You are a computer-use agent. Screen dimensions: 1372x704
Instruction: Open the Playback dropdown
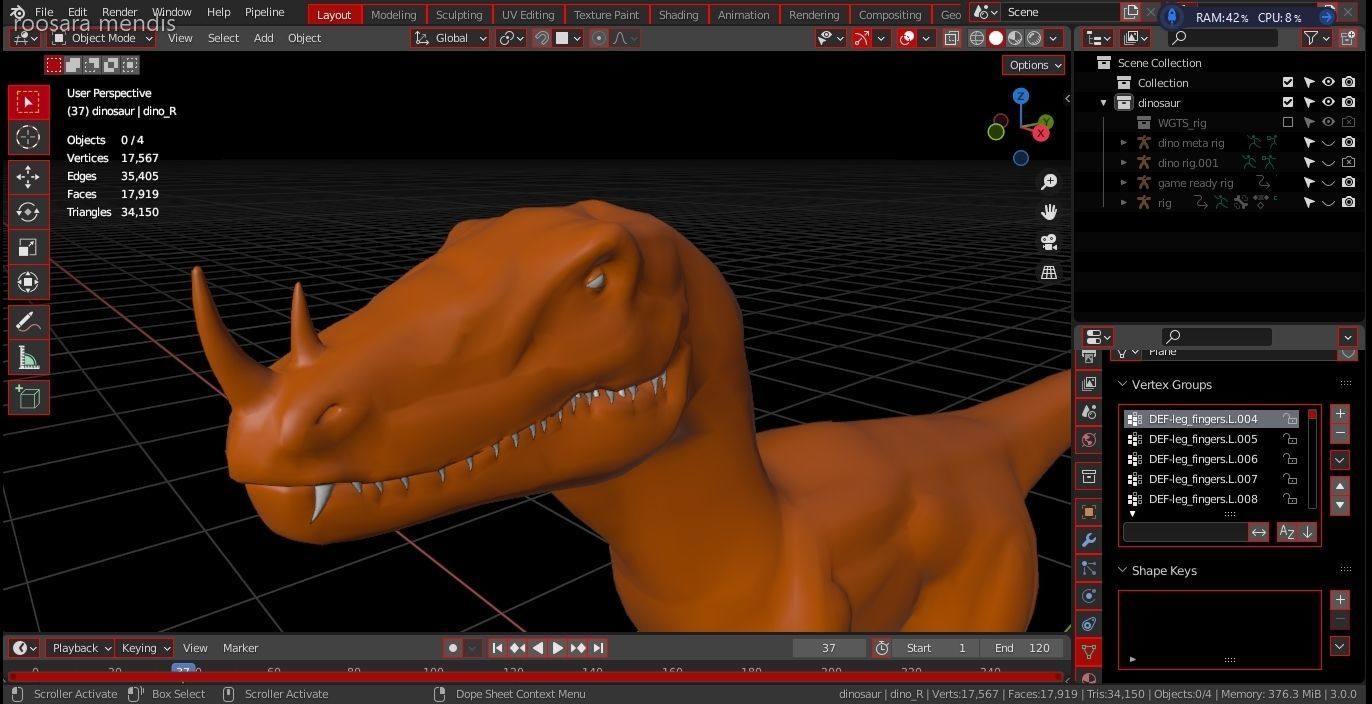pyautogui.click(x=81, y=648)
